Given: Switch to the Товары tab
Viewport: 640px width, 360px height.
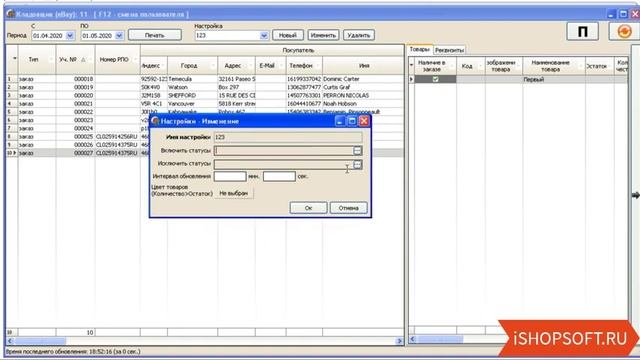Looking at the screenshot, I should [x=420, y=49].
